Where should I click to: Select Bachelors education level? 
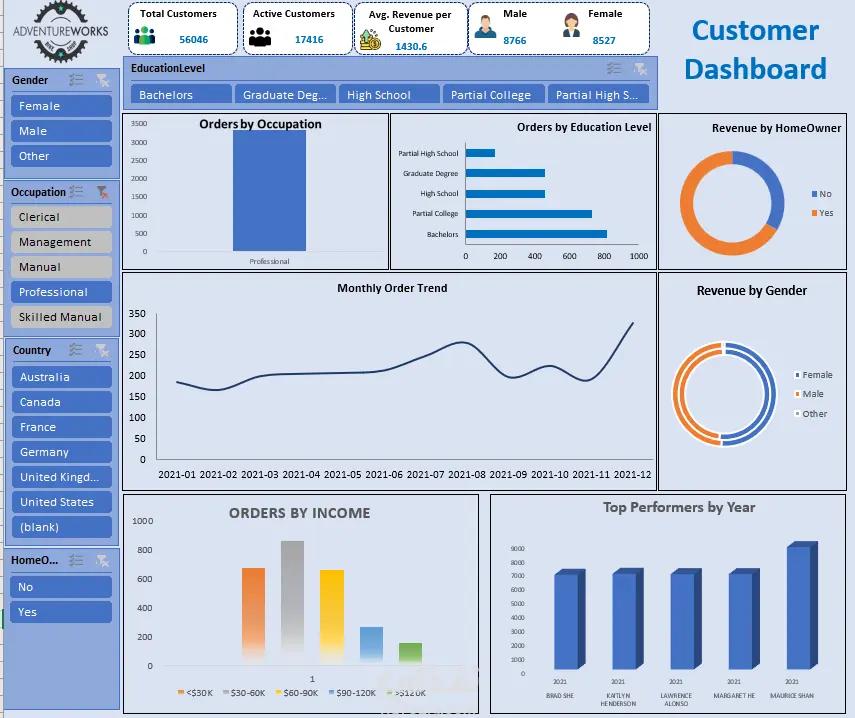click(x=181, y=94)
